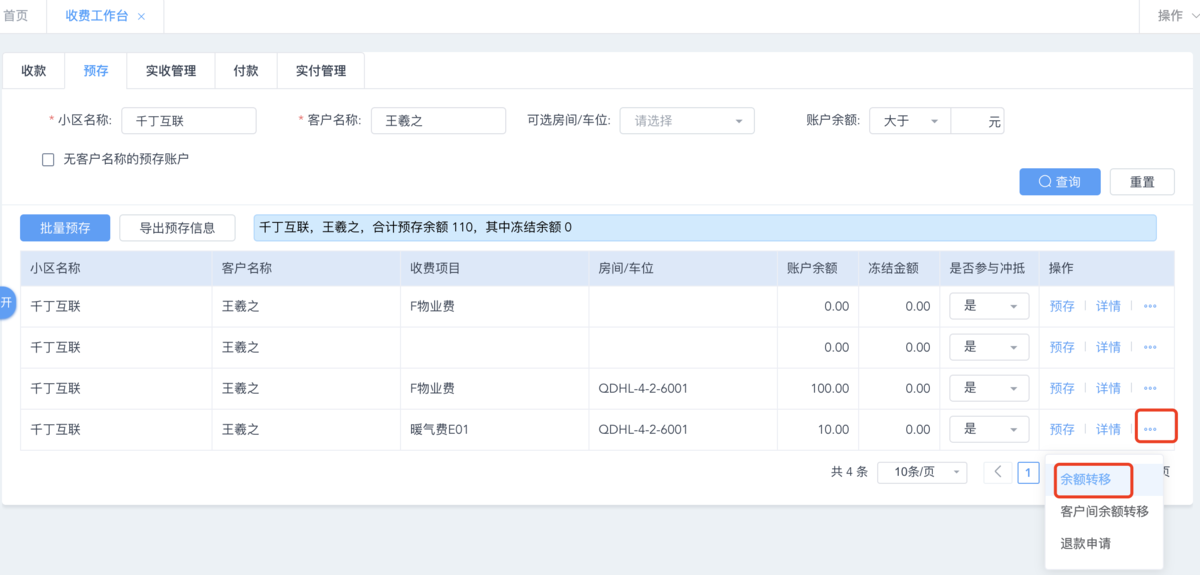Open 是否参与冲抵 dropdown in F物业费 100.00 row

(989, 388)
